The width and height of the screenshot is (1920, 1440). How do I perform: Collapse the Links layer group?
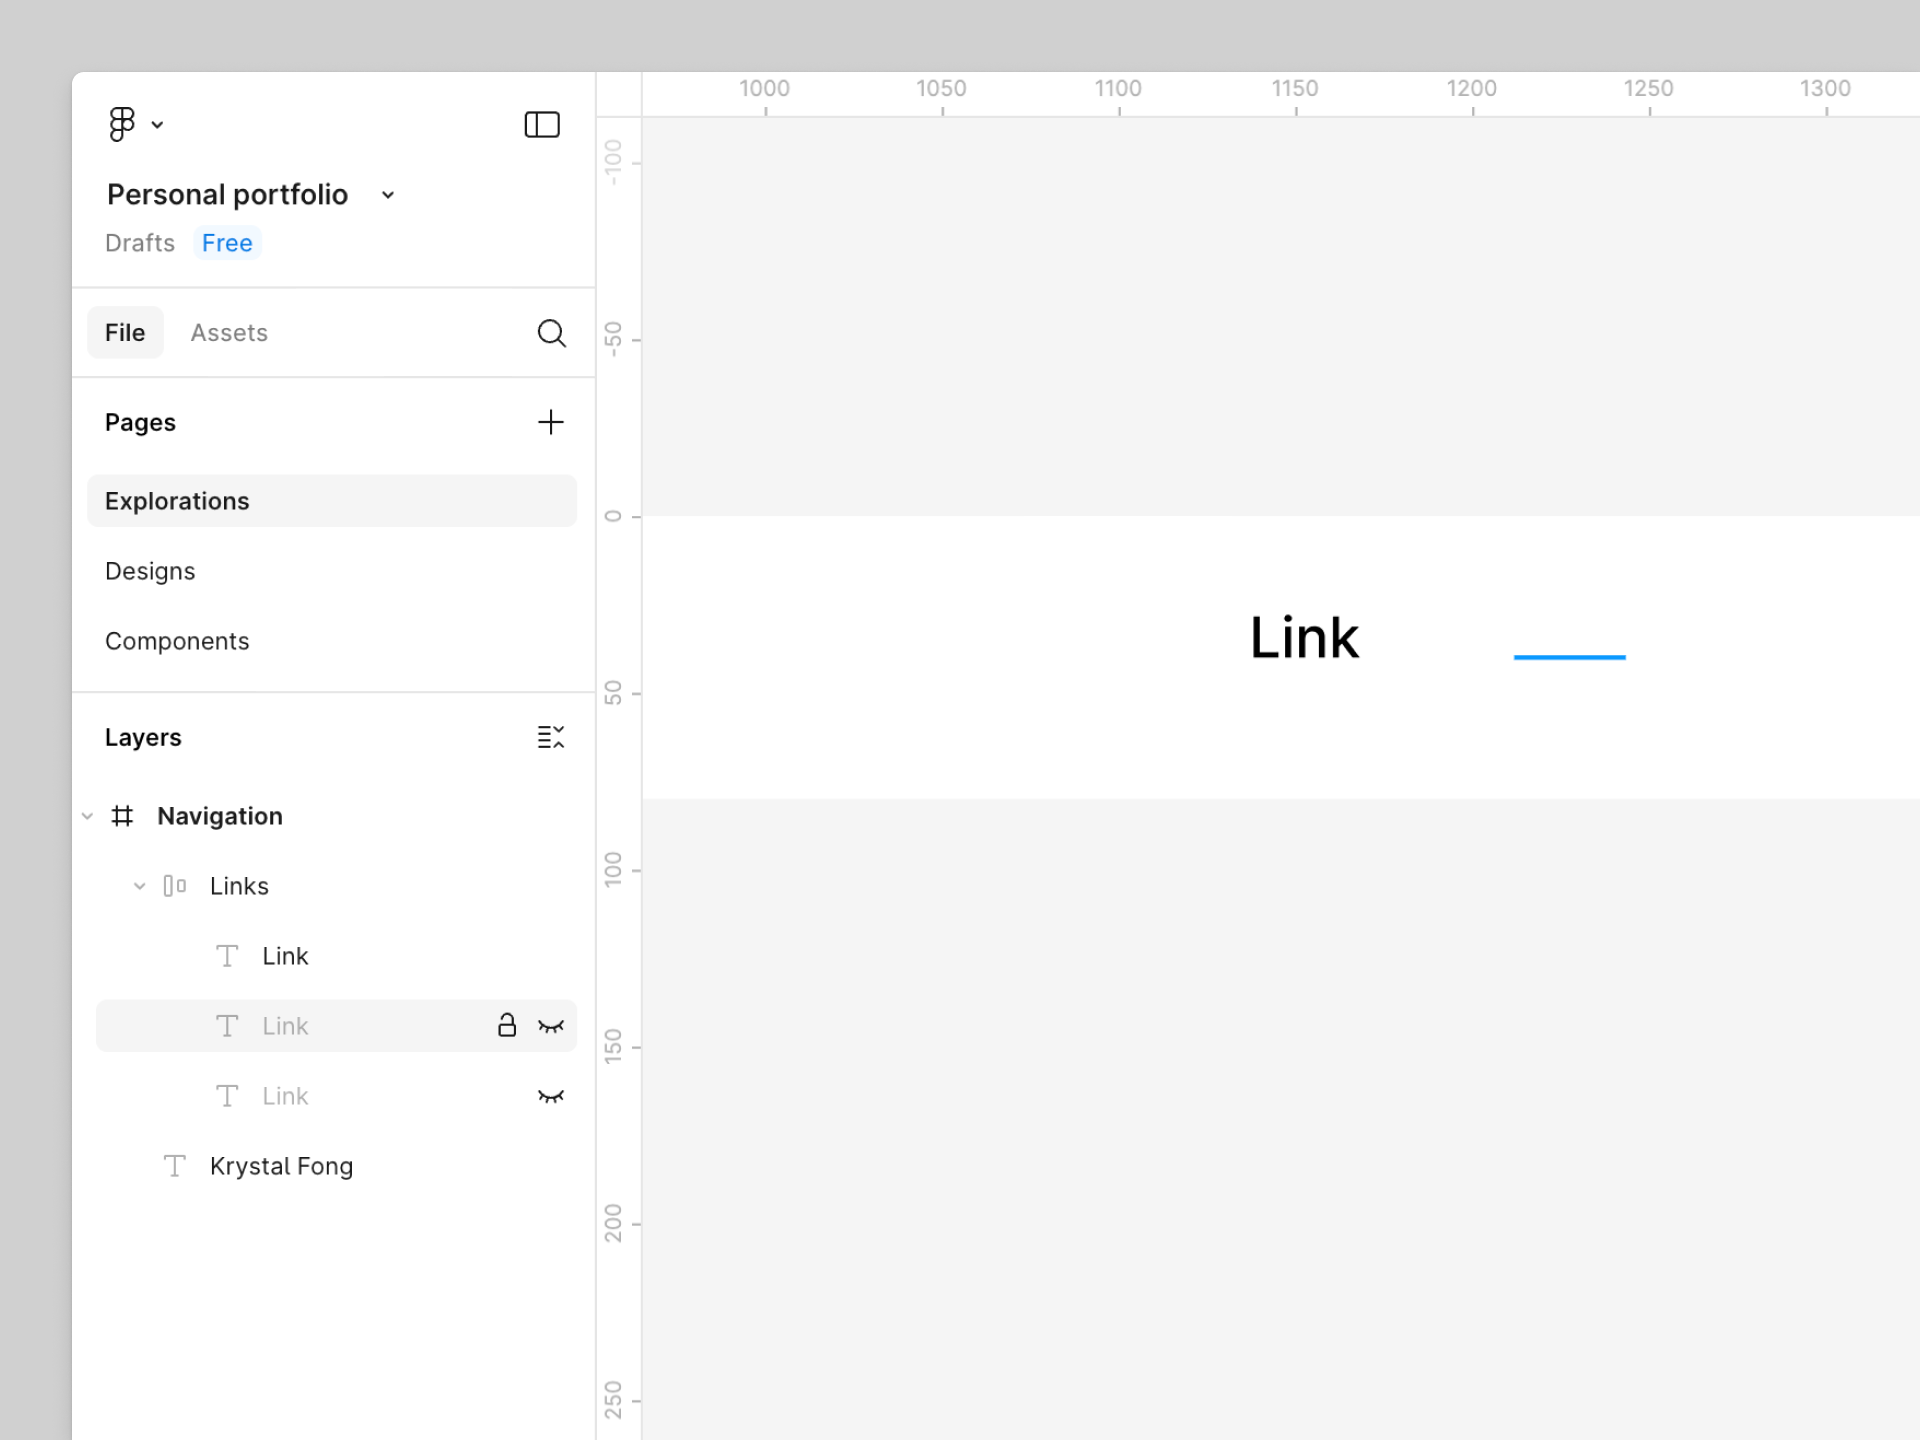pos(140,886)
